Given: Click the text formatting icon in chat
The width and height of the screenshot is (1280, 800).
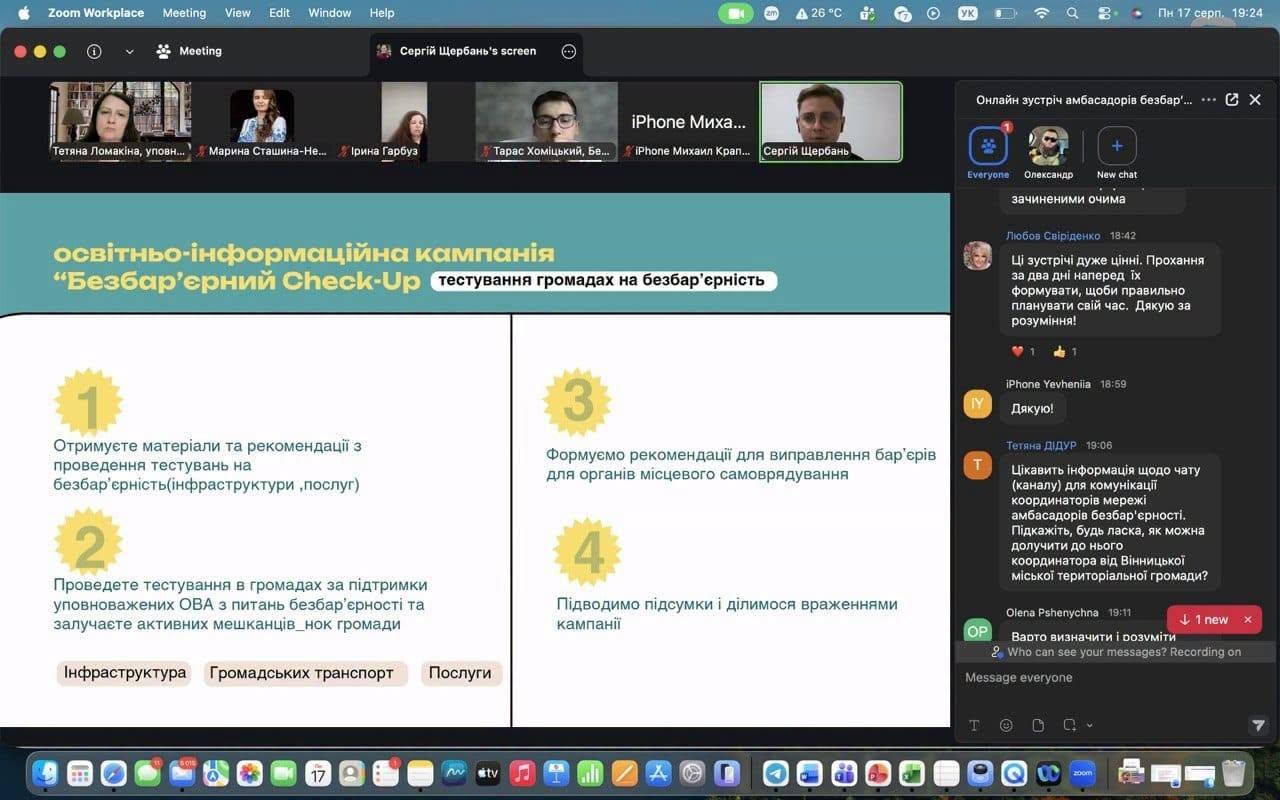Looking at the screenshot, I should click(x=975, y=725).
